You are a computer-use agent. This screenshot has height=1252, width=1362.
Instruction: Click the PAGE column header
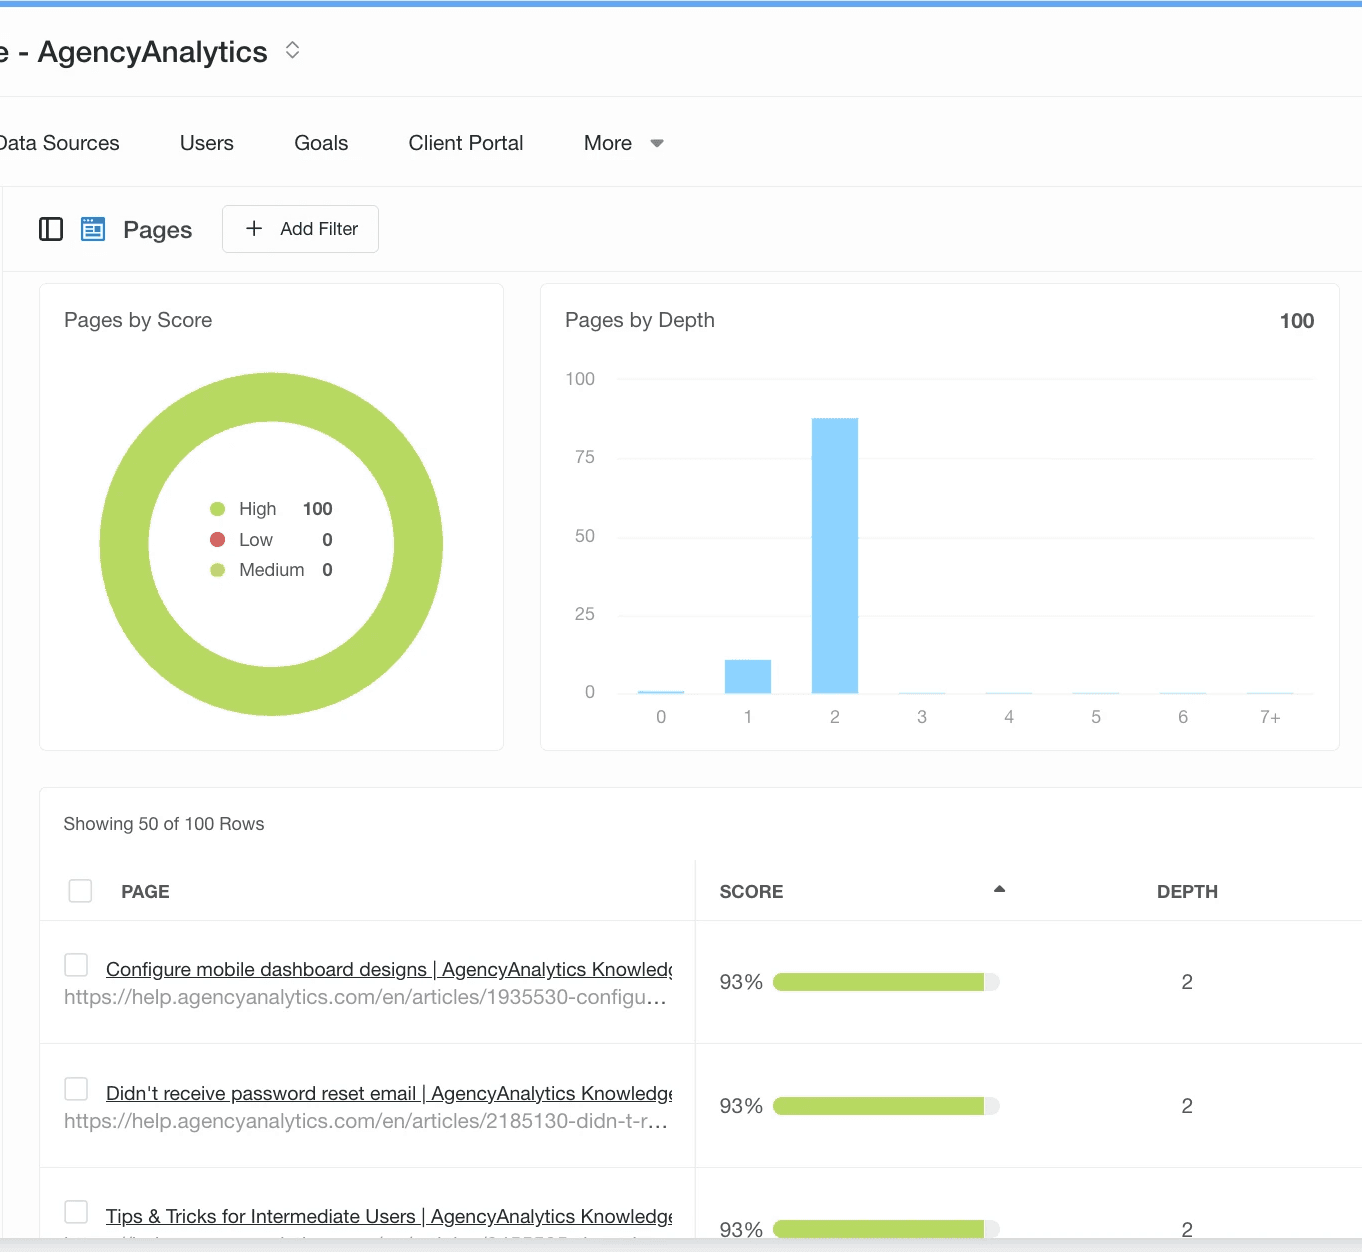click(145, 892)
